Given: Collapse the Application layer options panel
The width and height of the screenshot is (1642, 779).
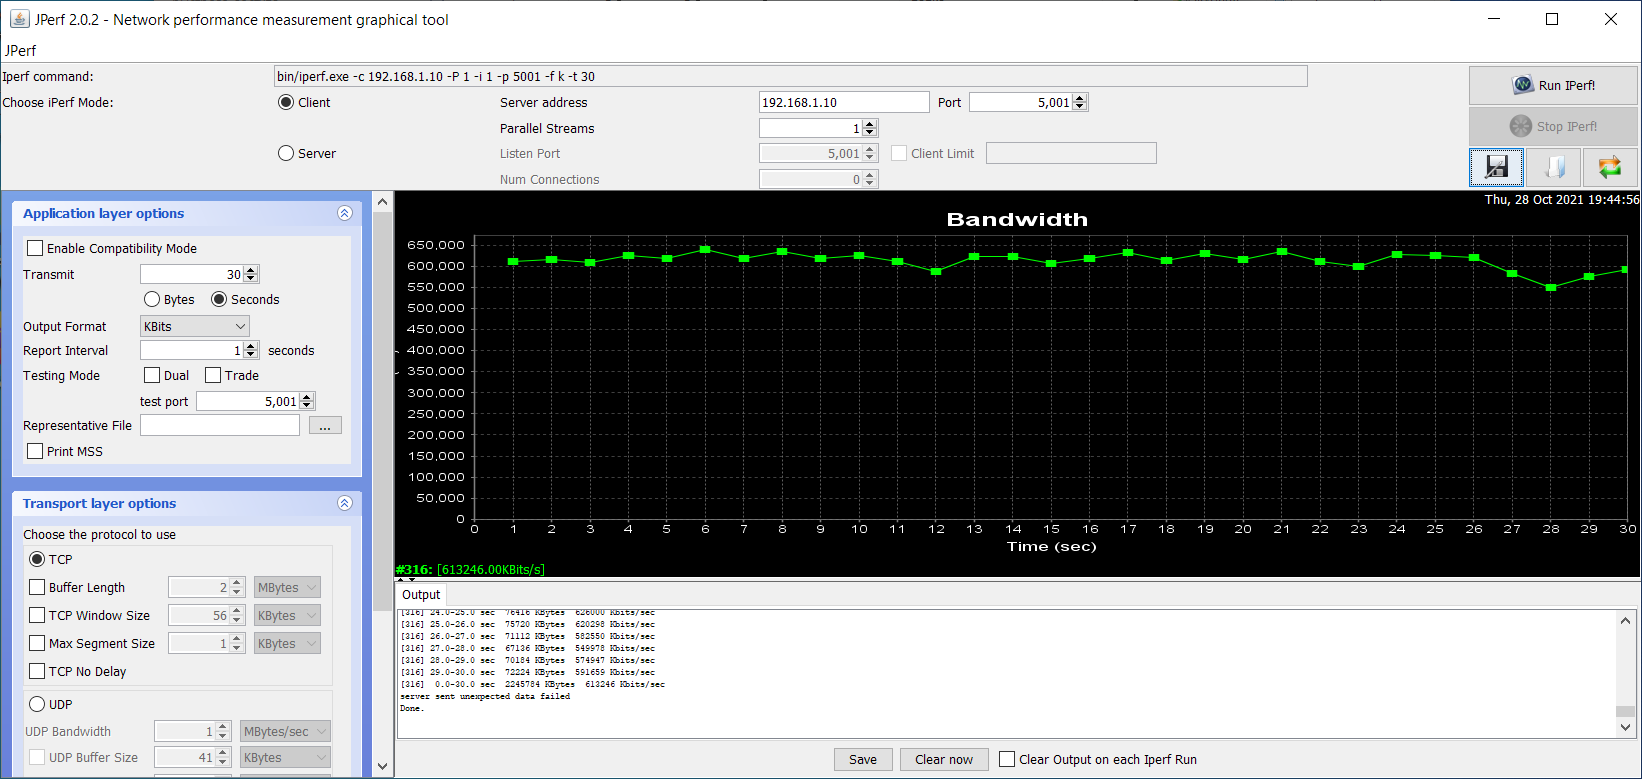Looking at the screenshot, I should (345, 213).
